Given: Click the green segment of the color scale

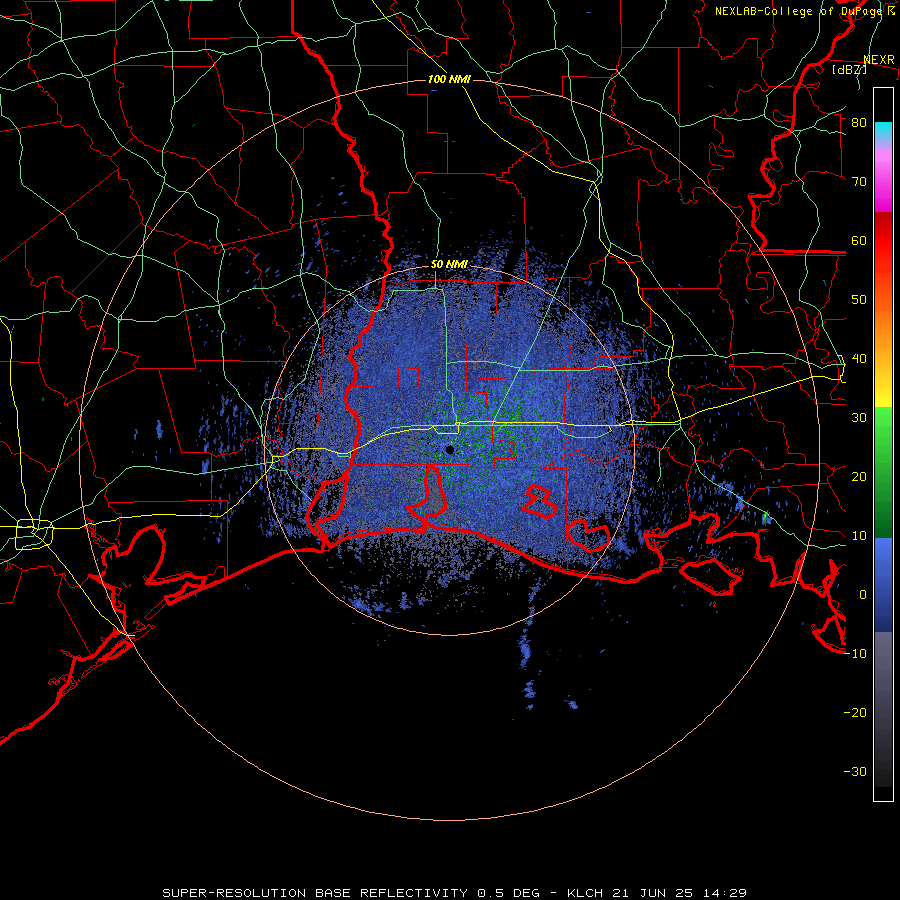Looking at the screenshot, I should pos(883,472).
